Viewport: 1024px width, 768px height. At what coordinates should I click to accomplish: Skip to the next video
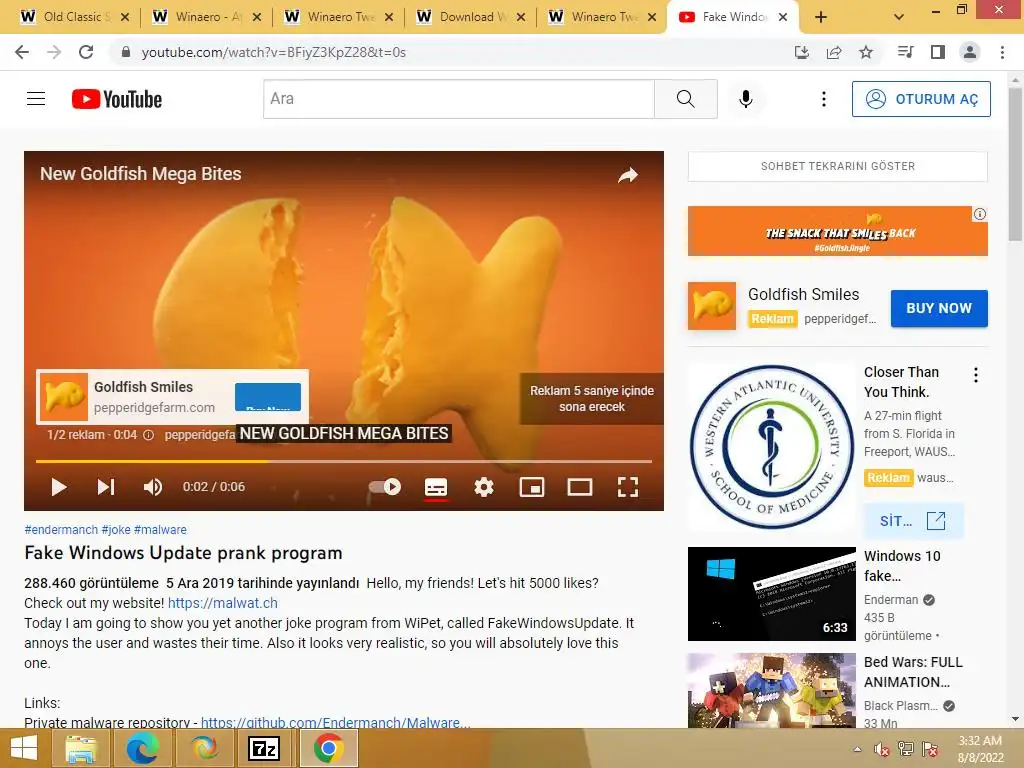click(x=106, y=487)
